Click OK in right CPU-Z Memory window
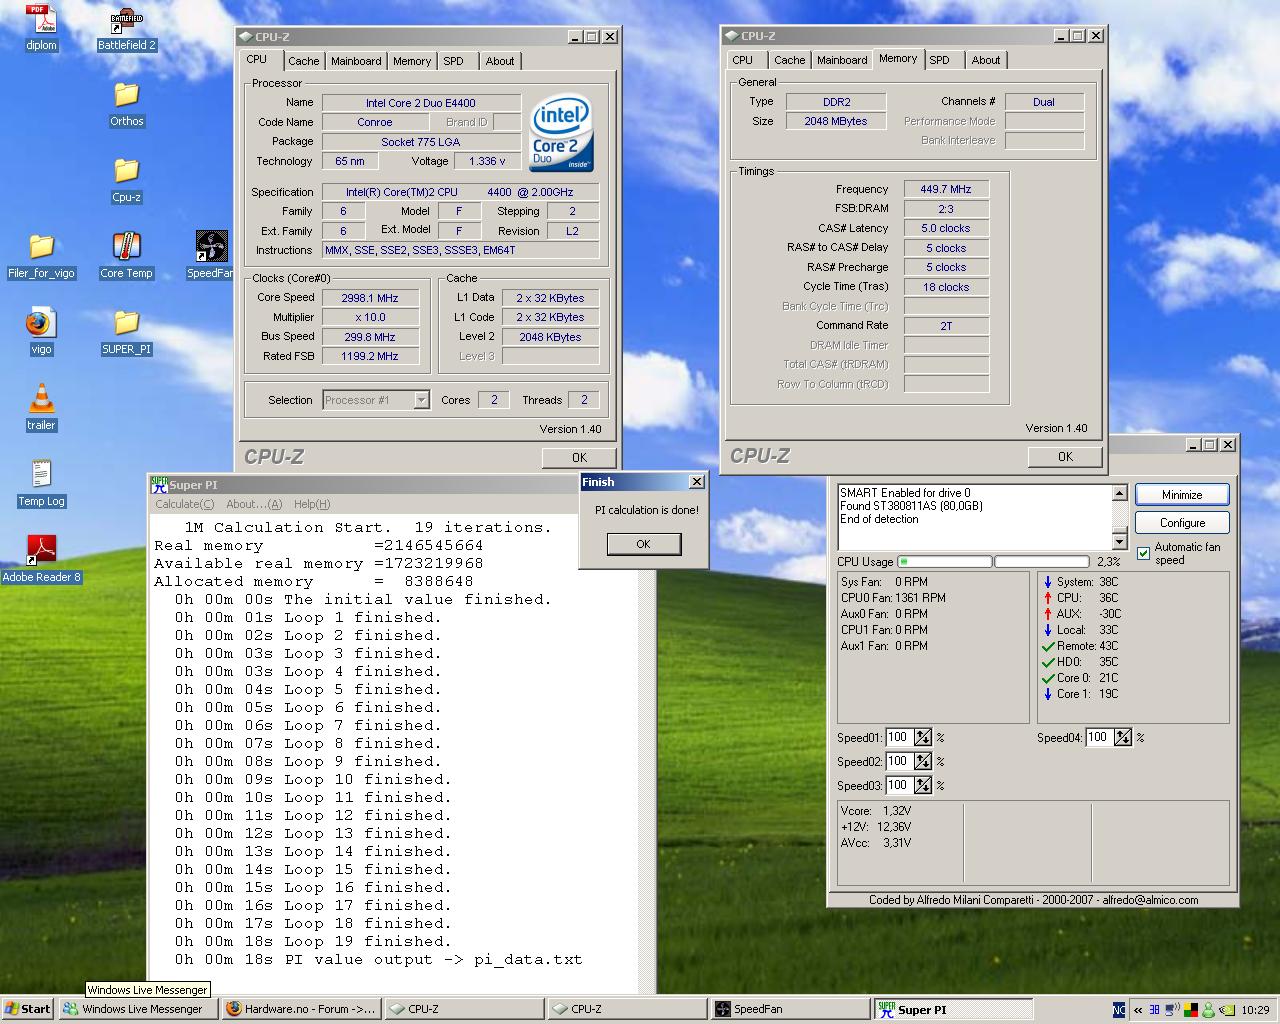Image resolution: width=1280 pixels, height=1024 pixels. (1065, 456)
